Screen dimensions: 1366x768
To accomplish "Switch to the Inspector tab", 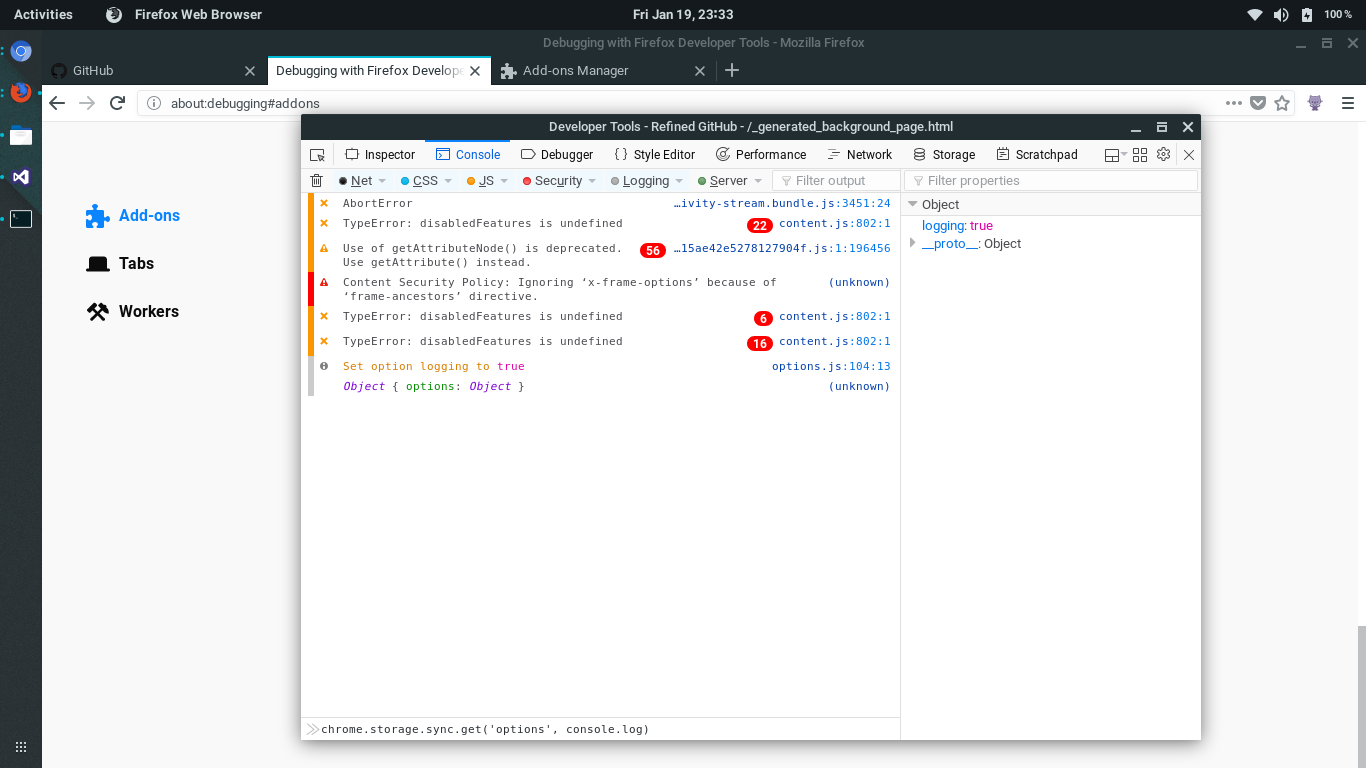I will (380, 155).
